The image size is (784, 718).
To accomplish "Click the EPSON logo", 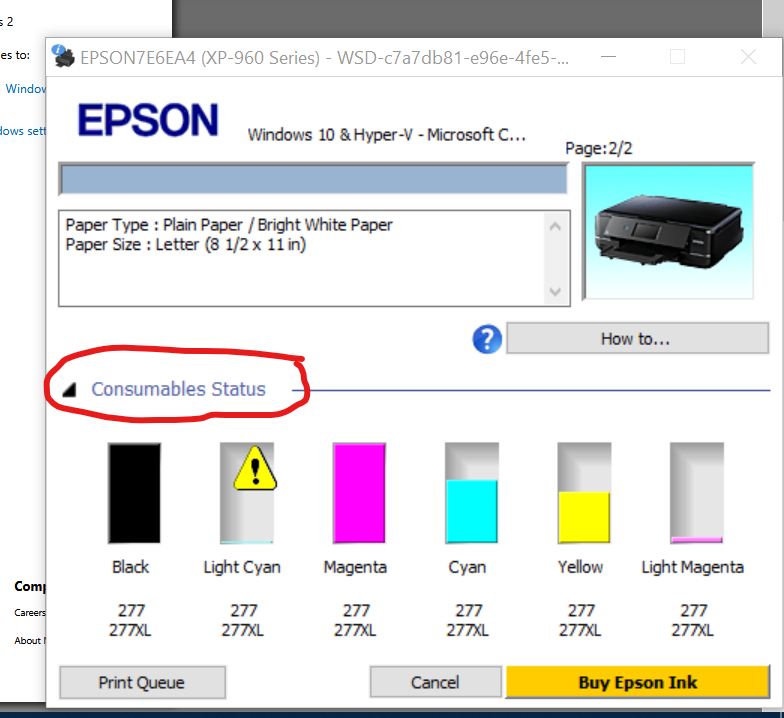I will [x=148, y=120].
